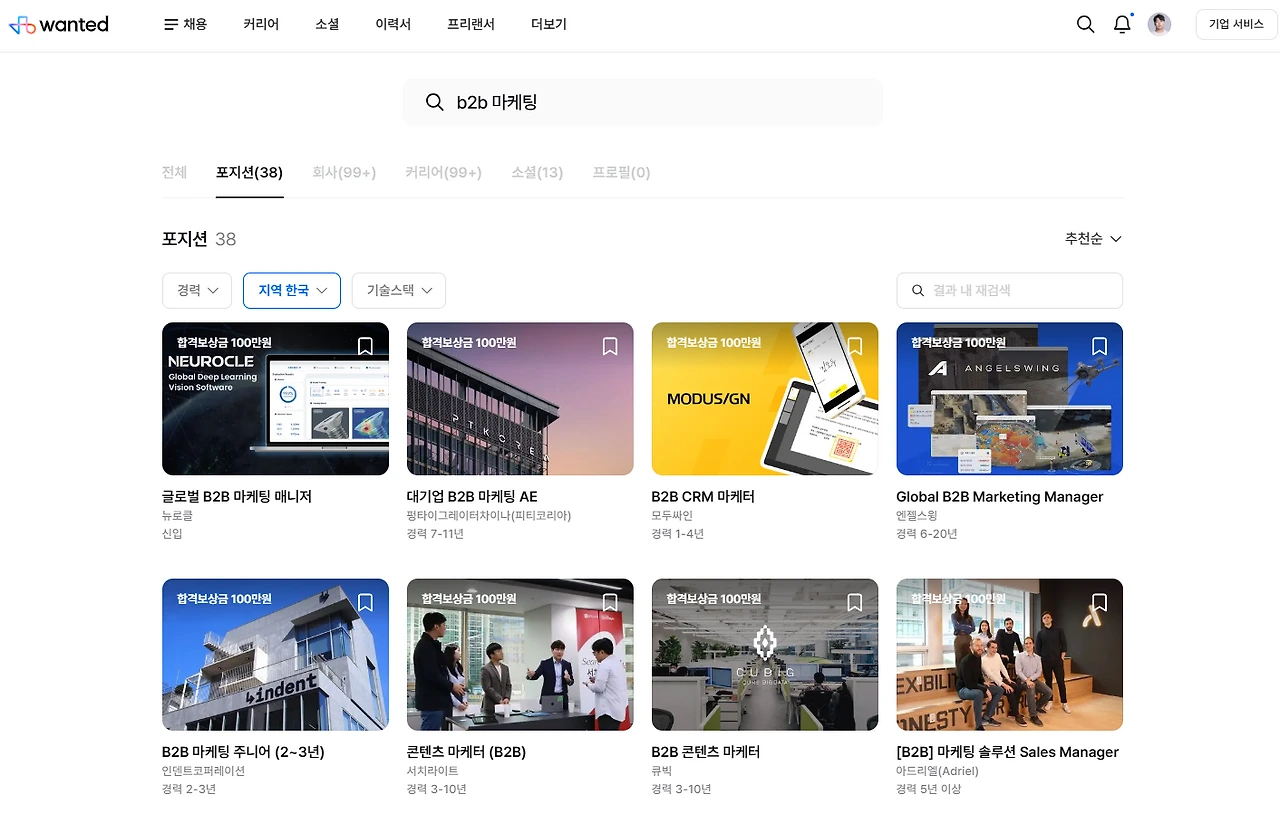Click the search magnifier icon in header
Viewport: 1280px width, 814px height.
coord(1085,24)
